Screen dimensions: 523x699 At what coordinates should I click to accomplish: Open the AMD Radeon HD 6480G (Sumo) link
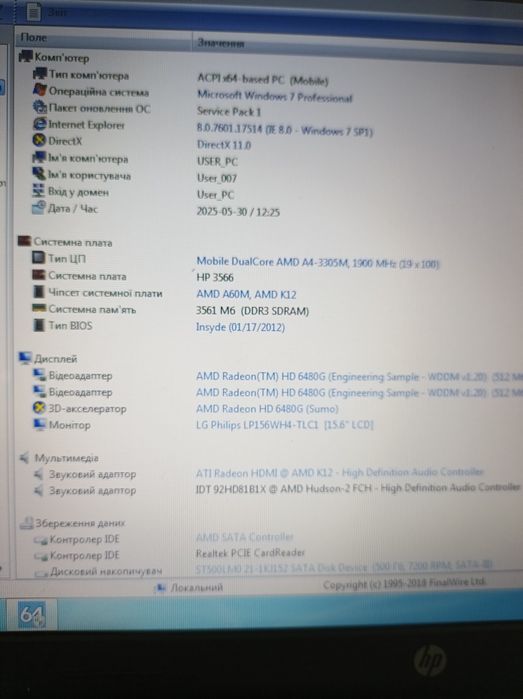[267, 408]
